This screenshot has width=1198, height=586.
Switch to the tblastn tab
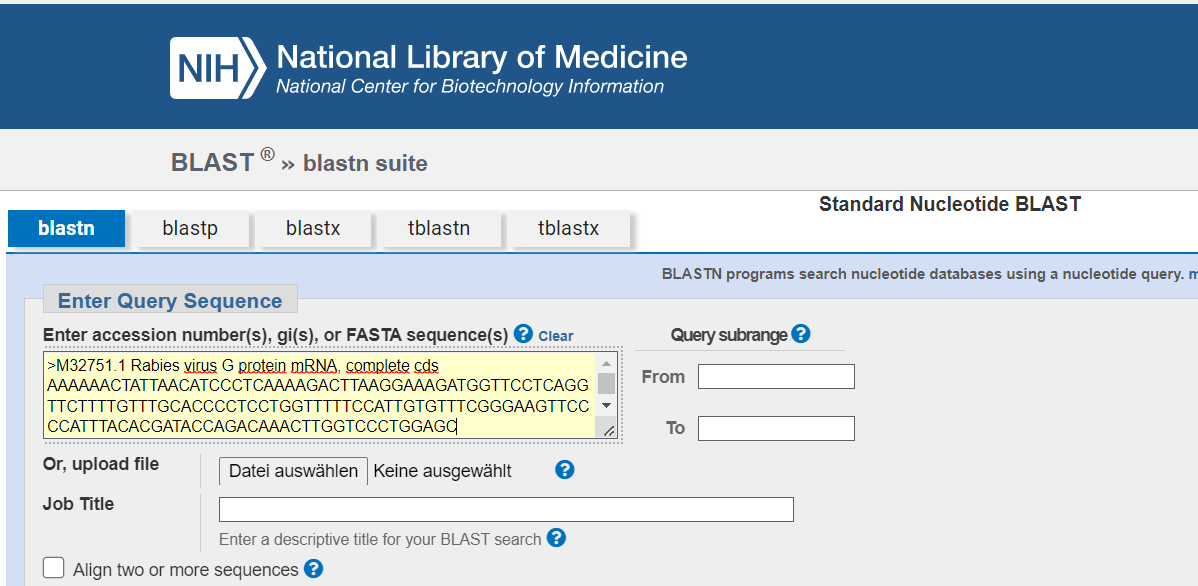[x=440, y=228]
